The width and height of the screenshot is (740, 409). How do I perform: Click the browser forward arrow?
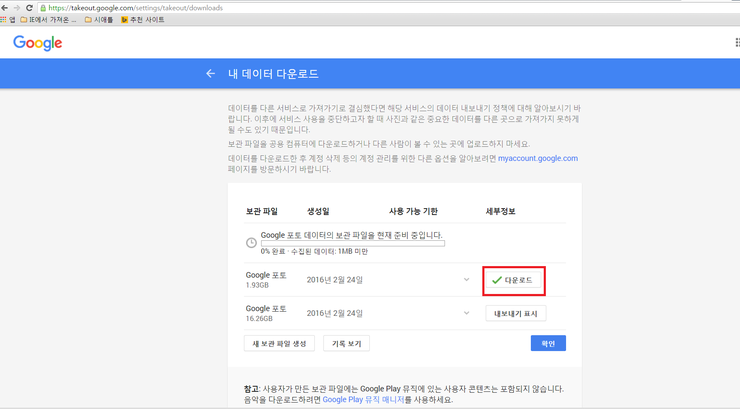click(x=17, y=8)
